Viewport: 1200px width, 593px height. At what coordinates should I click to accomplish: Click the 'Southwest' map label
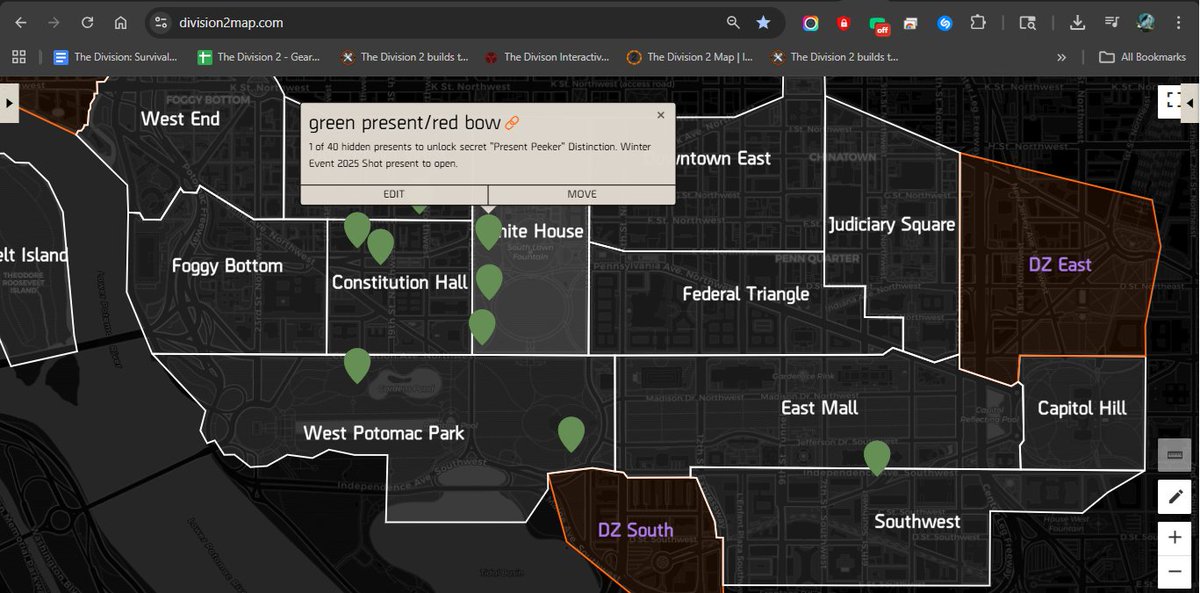(917, 521)
